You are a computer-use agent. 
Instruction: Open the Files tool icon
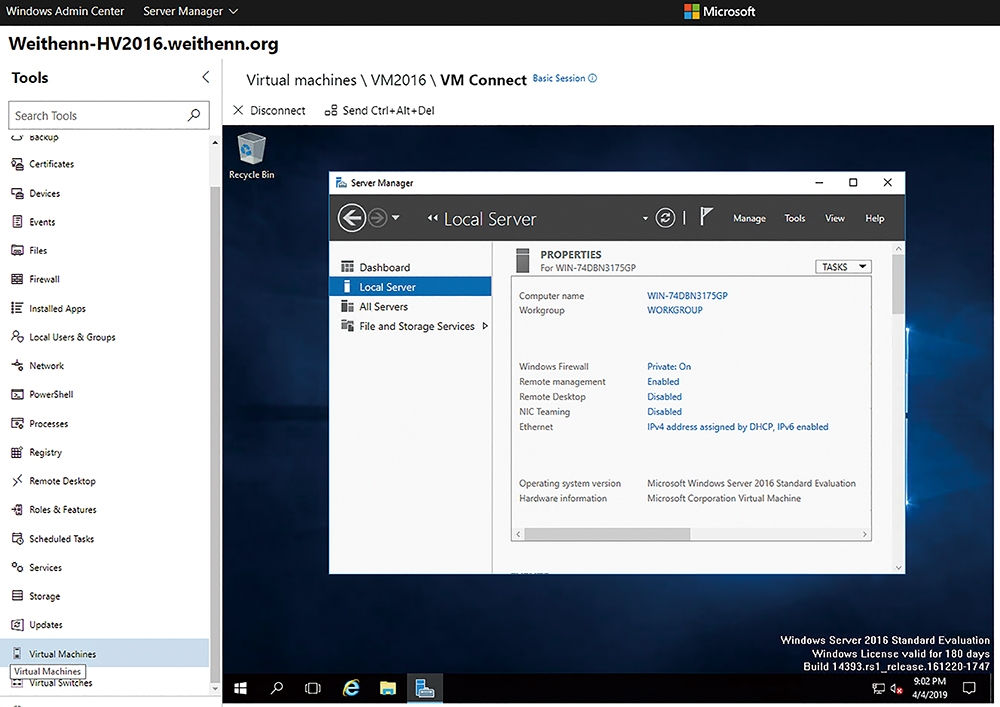[17, 250]
